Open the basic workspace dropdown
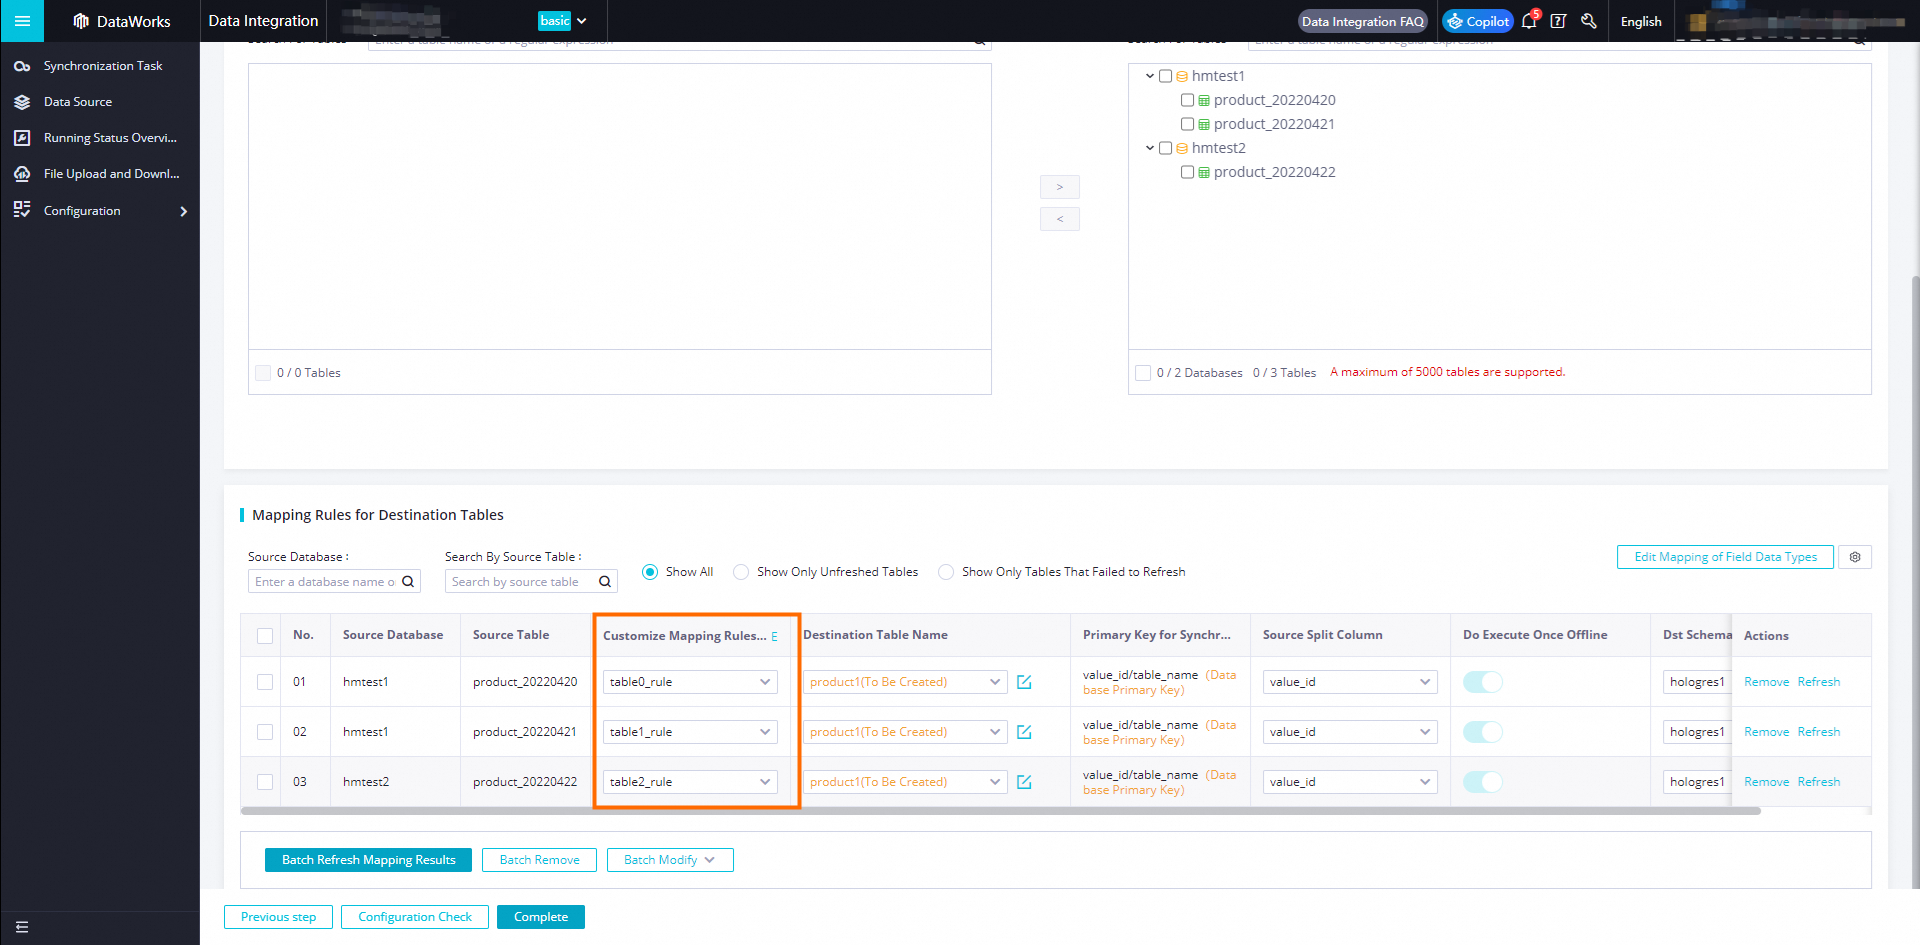 tap(563, 21)
